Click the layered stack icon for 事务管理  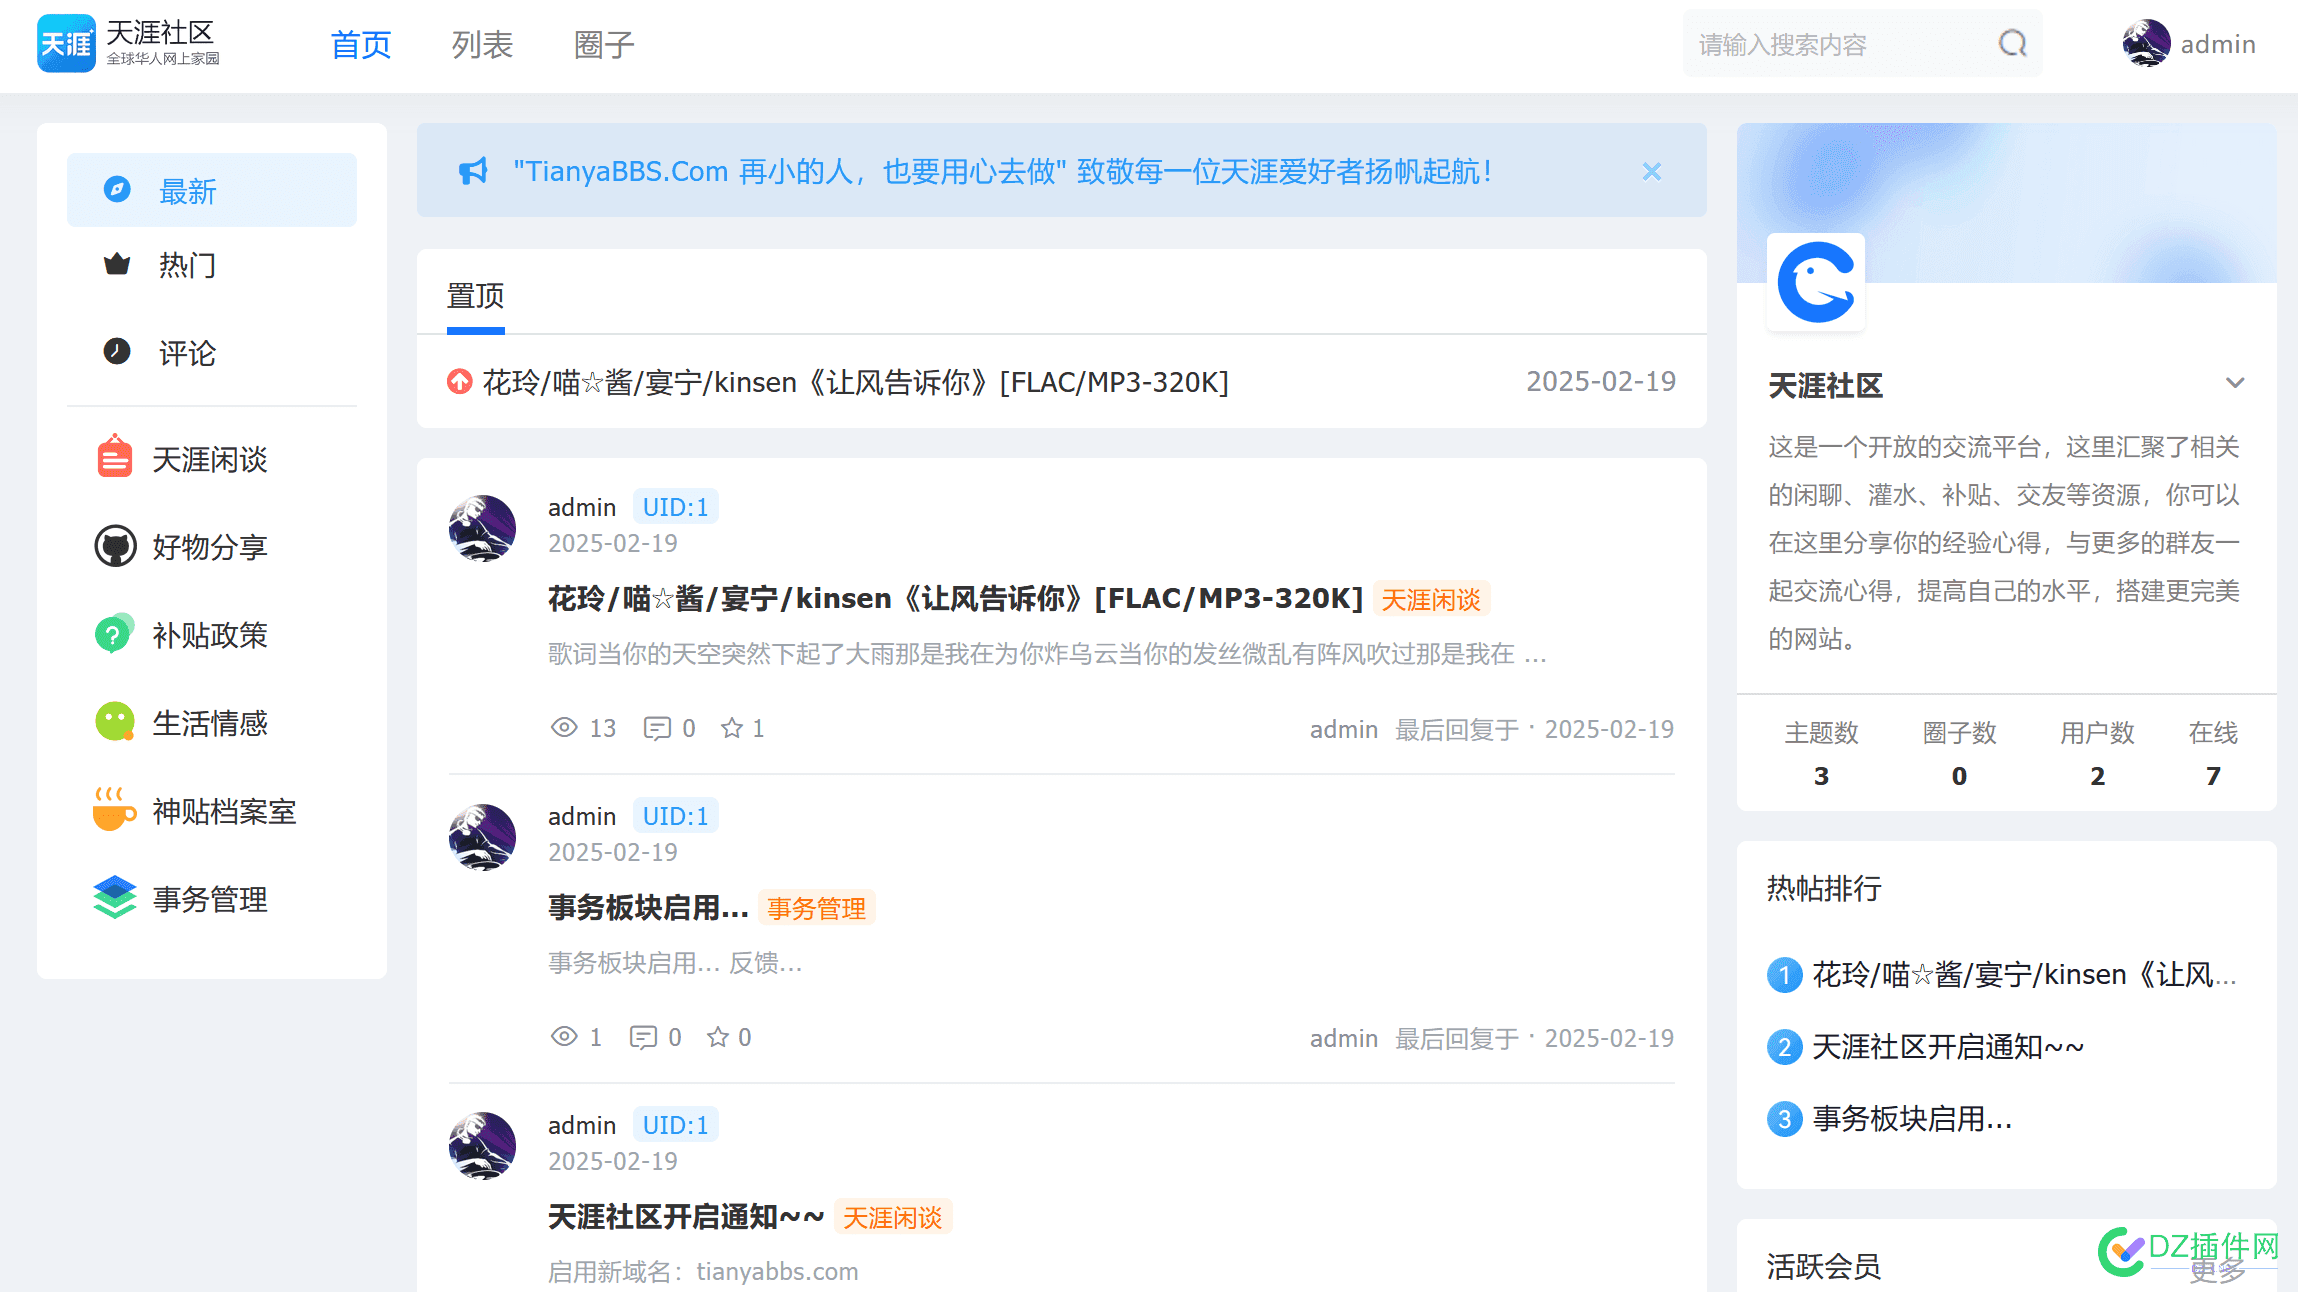115,897
